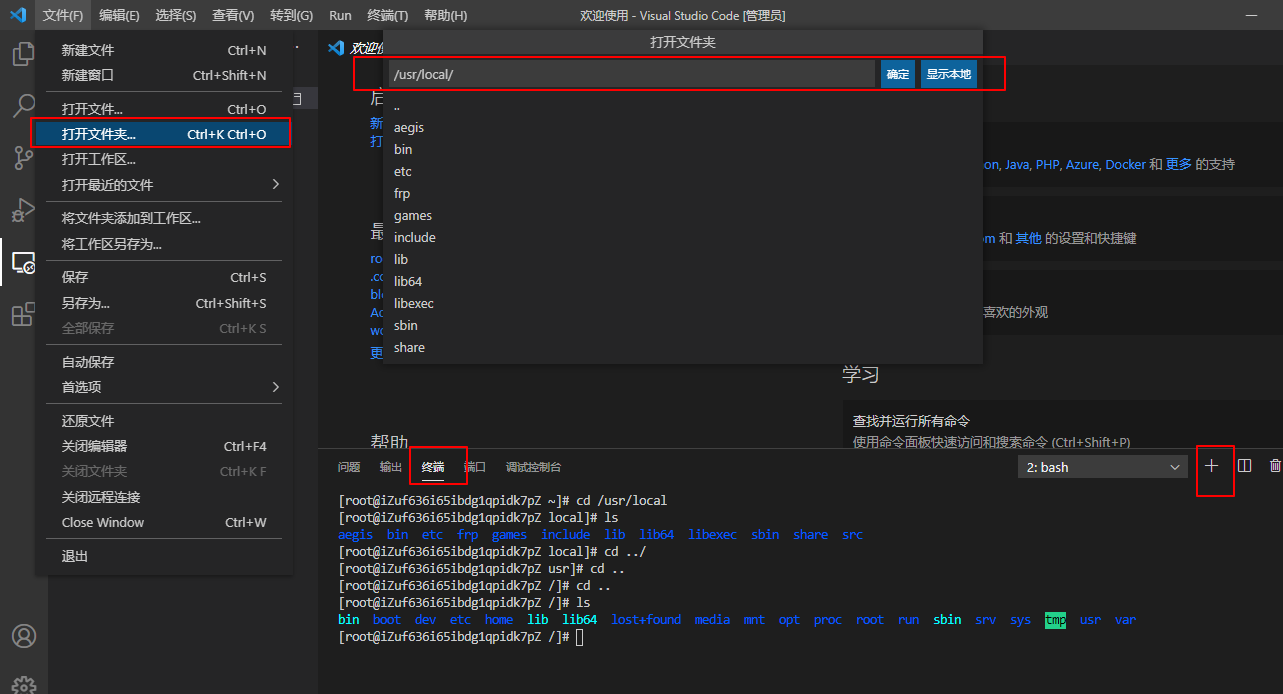
Task: Open the Search view in activity bar
Action: click(23, 106)
